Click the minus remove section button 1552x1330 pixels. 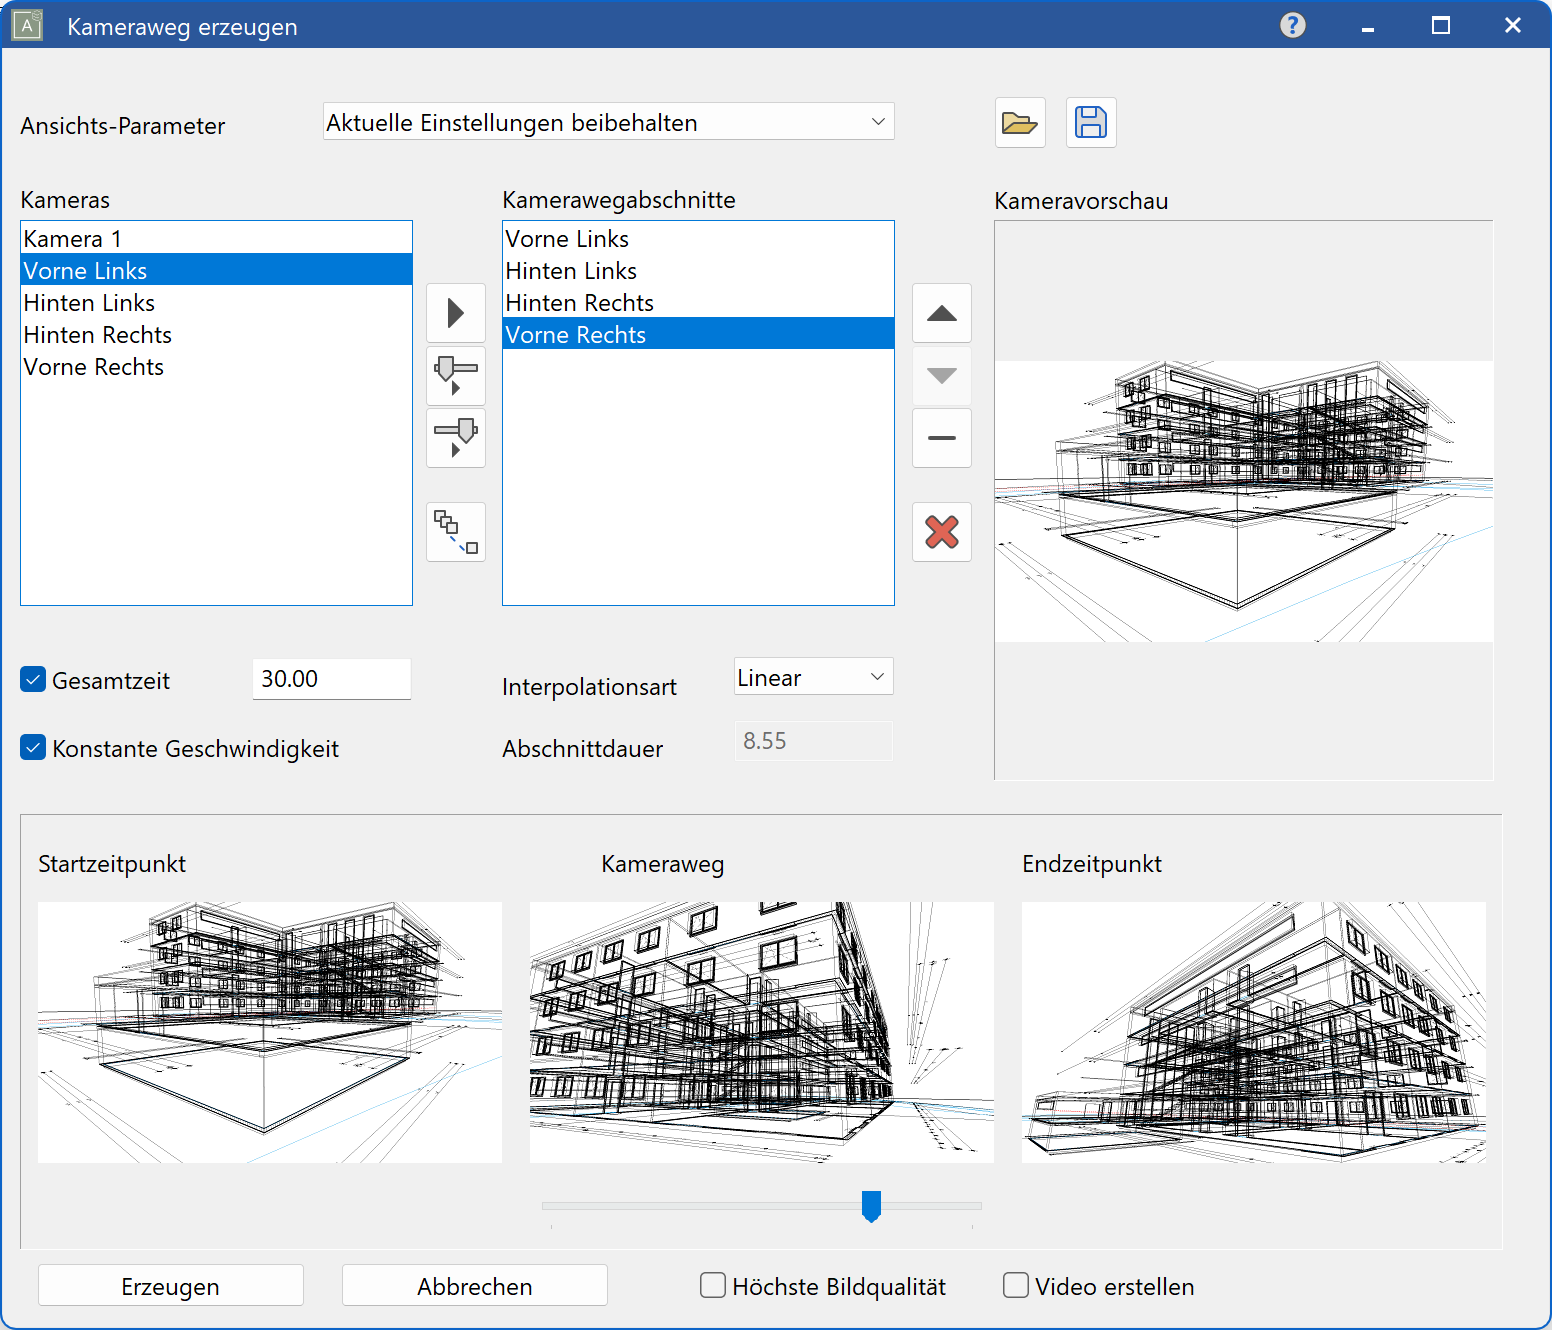point(941,438)
